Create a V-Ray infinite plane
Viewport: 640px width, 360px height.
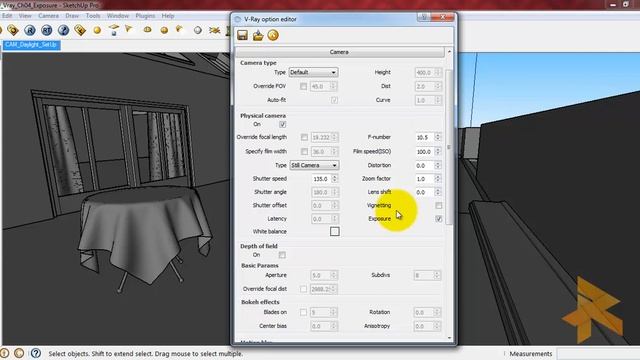pyautogui.click(x=214, y=30)
